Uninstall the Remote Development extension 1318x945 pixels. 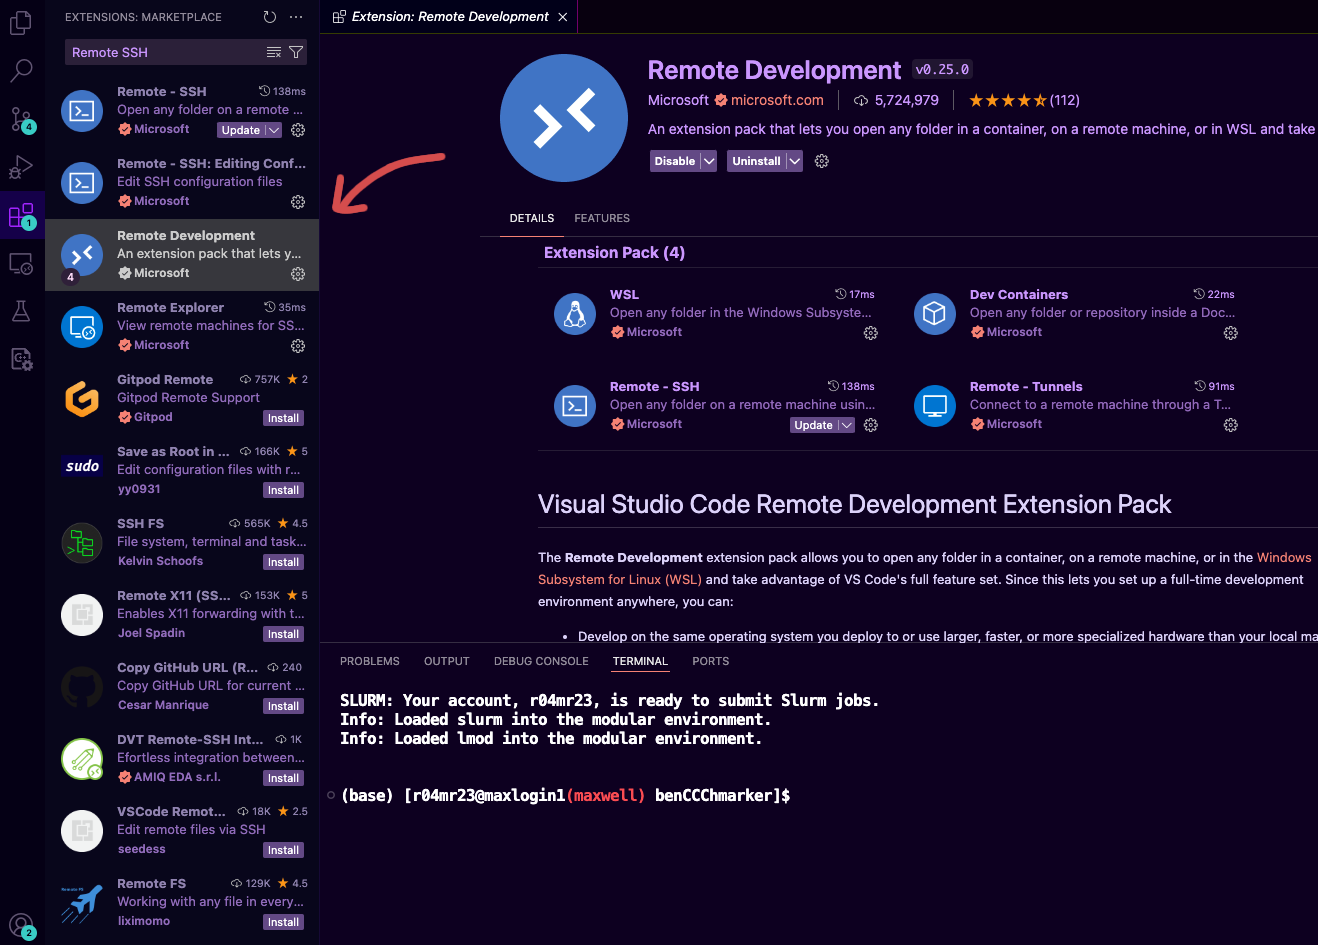coord(756,161)
